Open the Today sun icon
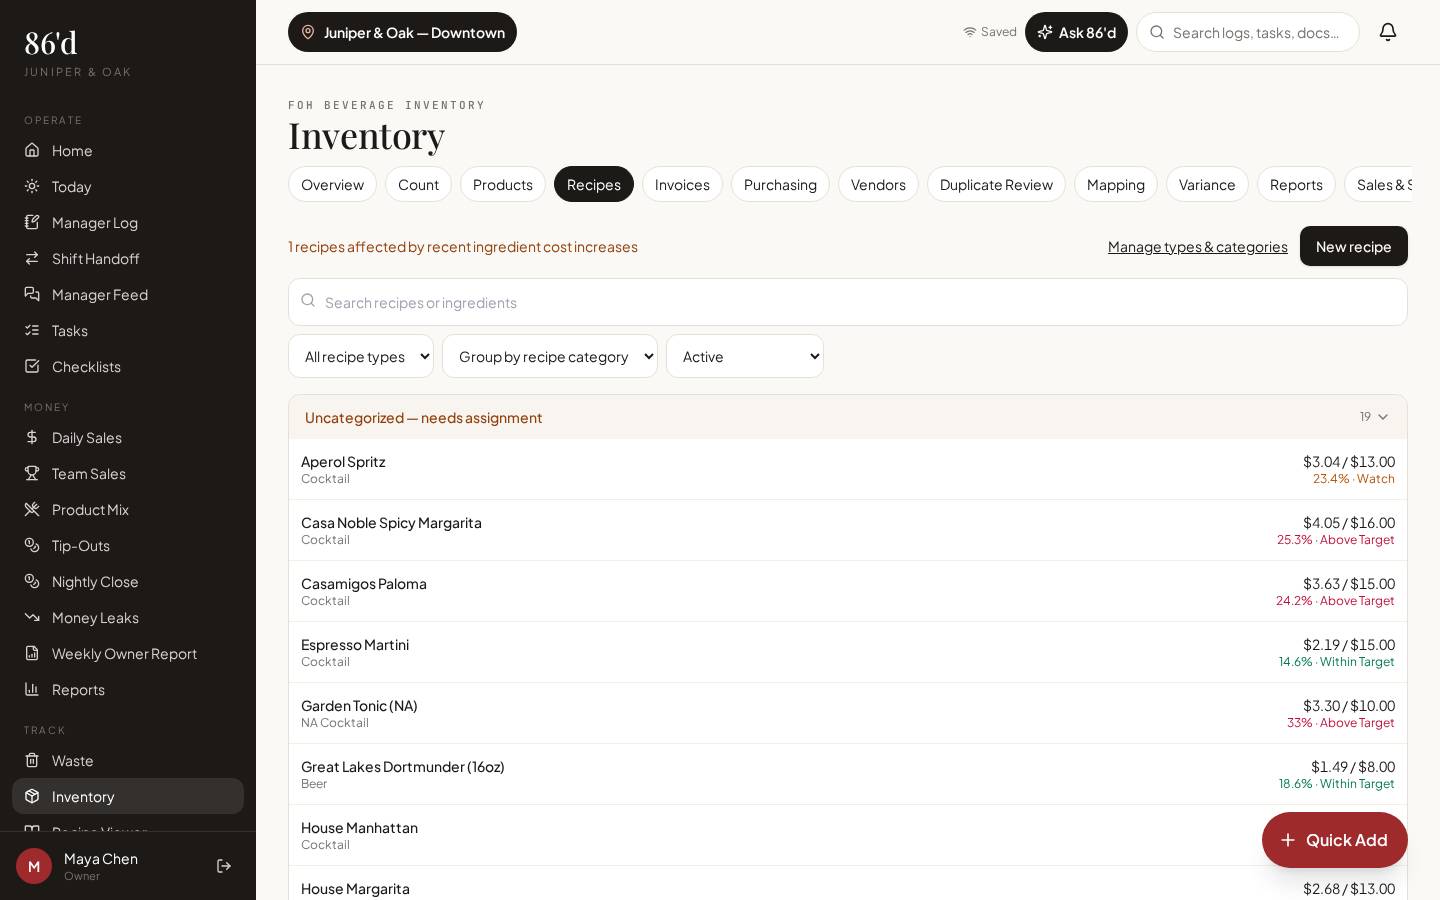The image size is (1440, 900). tap(32, 186)
